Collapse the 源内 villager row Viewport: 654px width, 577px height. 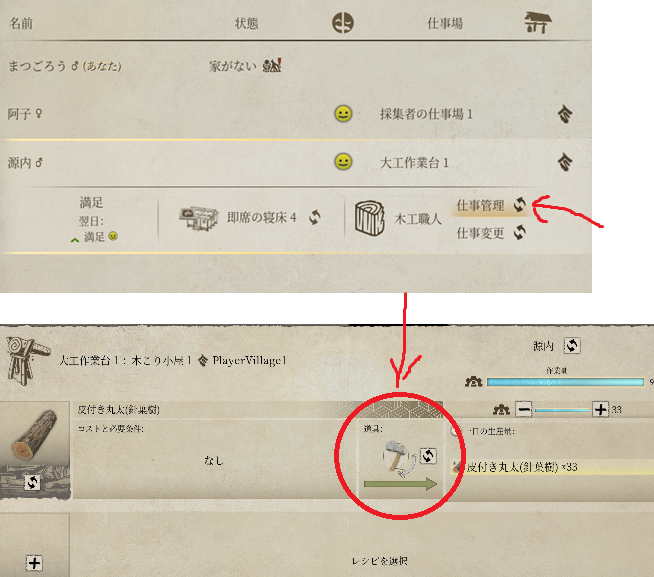[296, 162]
